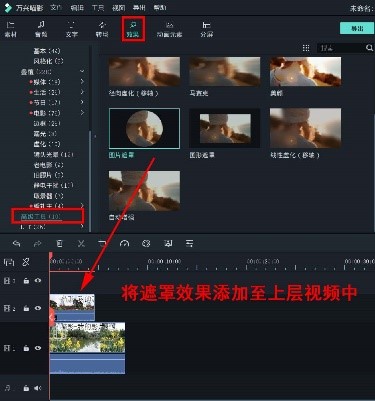
Task: Click the redo arrow in timeline toolbar
Action: click(38, 244)
